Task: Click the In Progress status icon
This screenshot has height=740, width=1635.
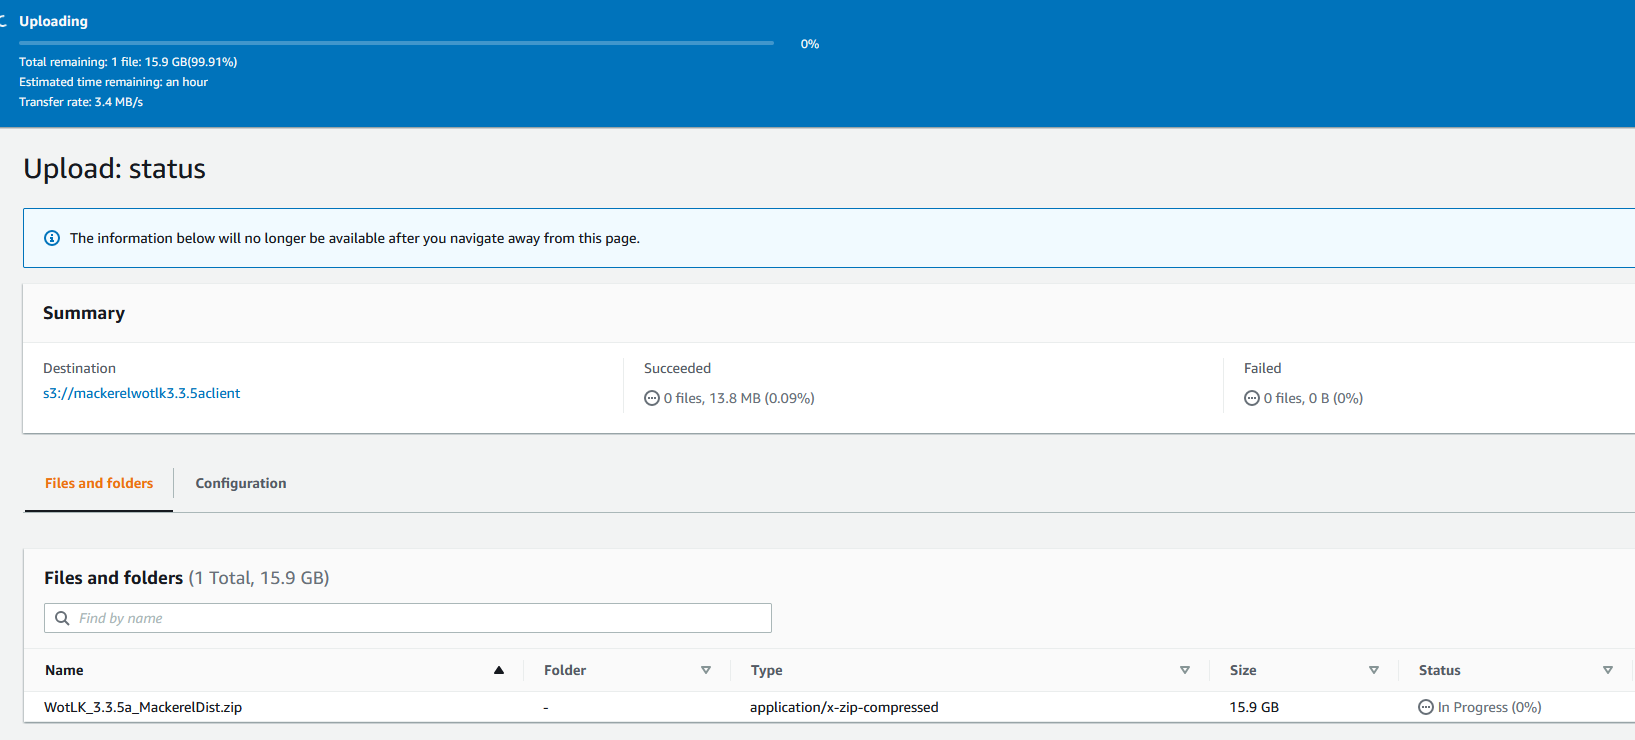Action: (x=1426, y=707)
